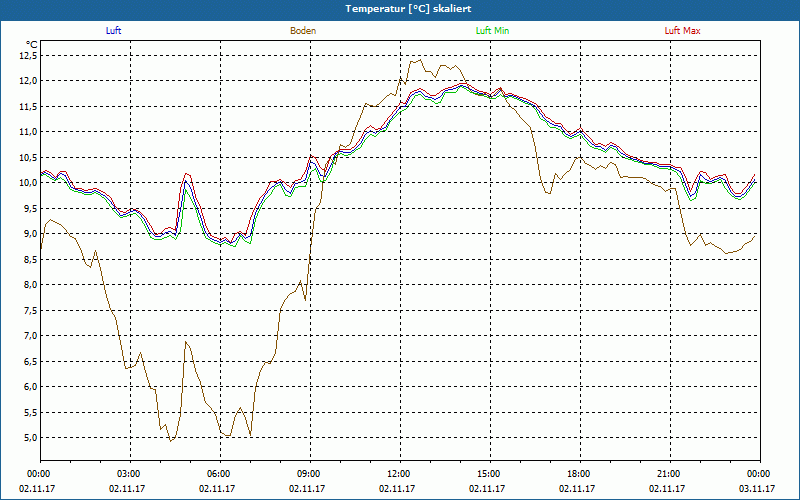Click the 11,0 y-axis value

28,132
